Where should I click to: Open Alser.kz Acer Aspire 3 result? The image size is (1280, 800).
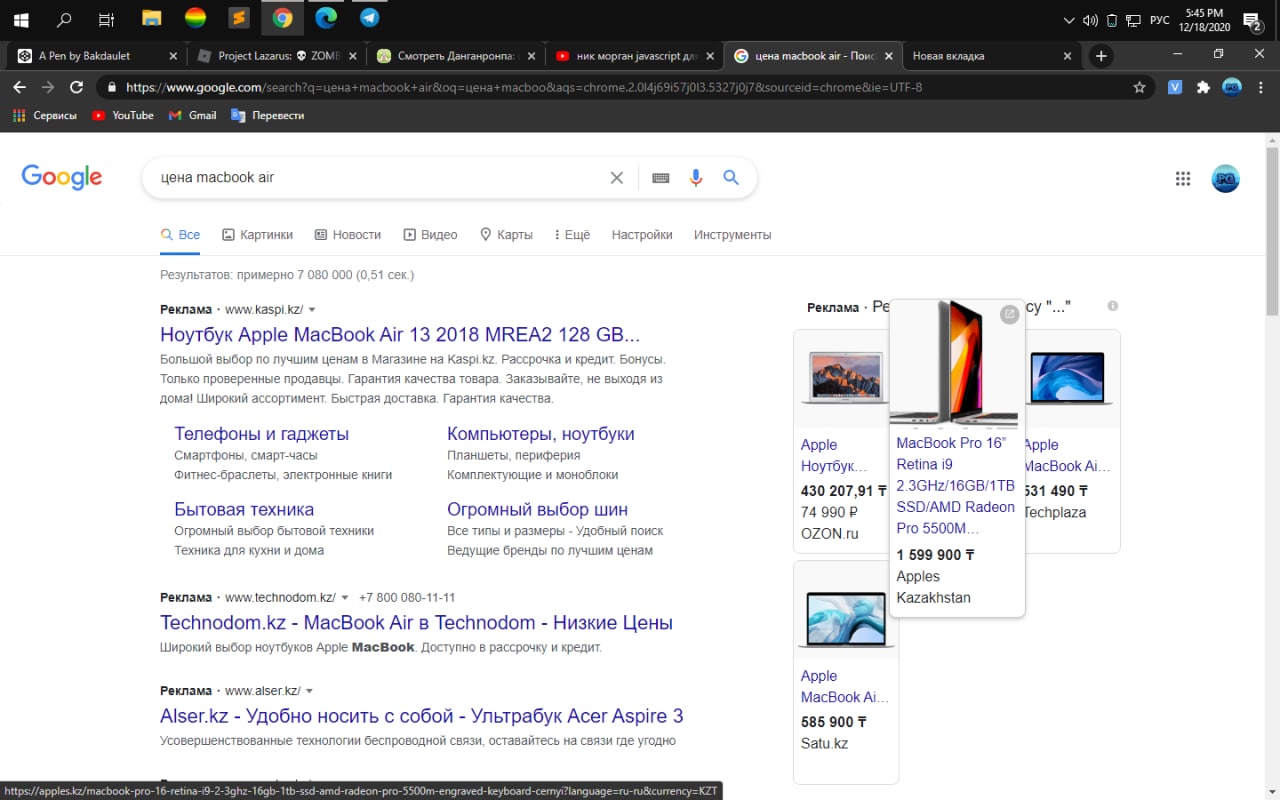click(x=422, y=717)
